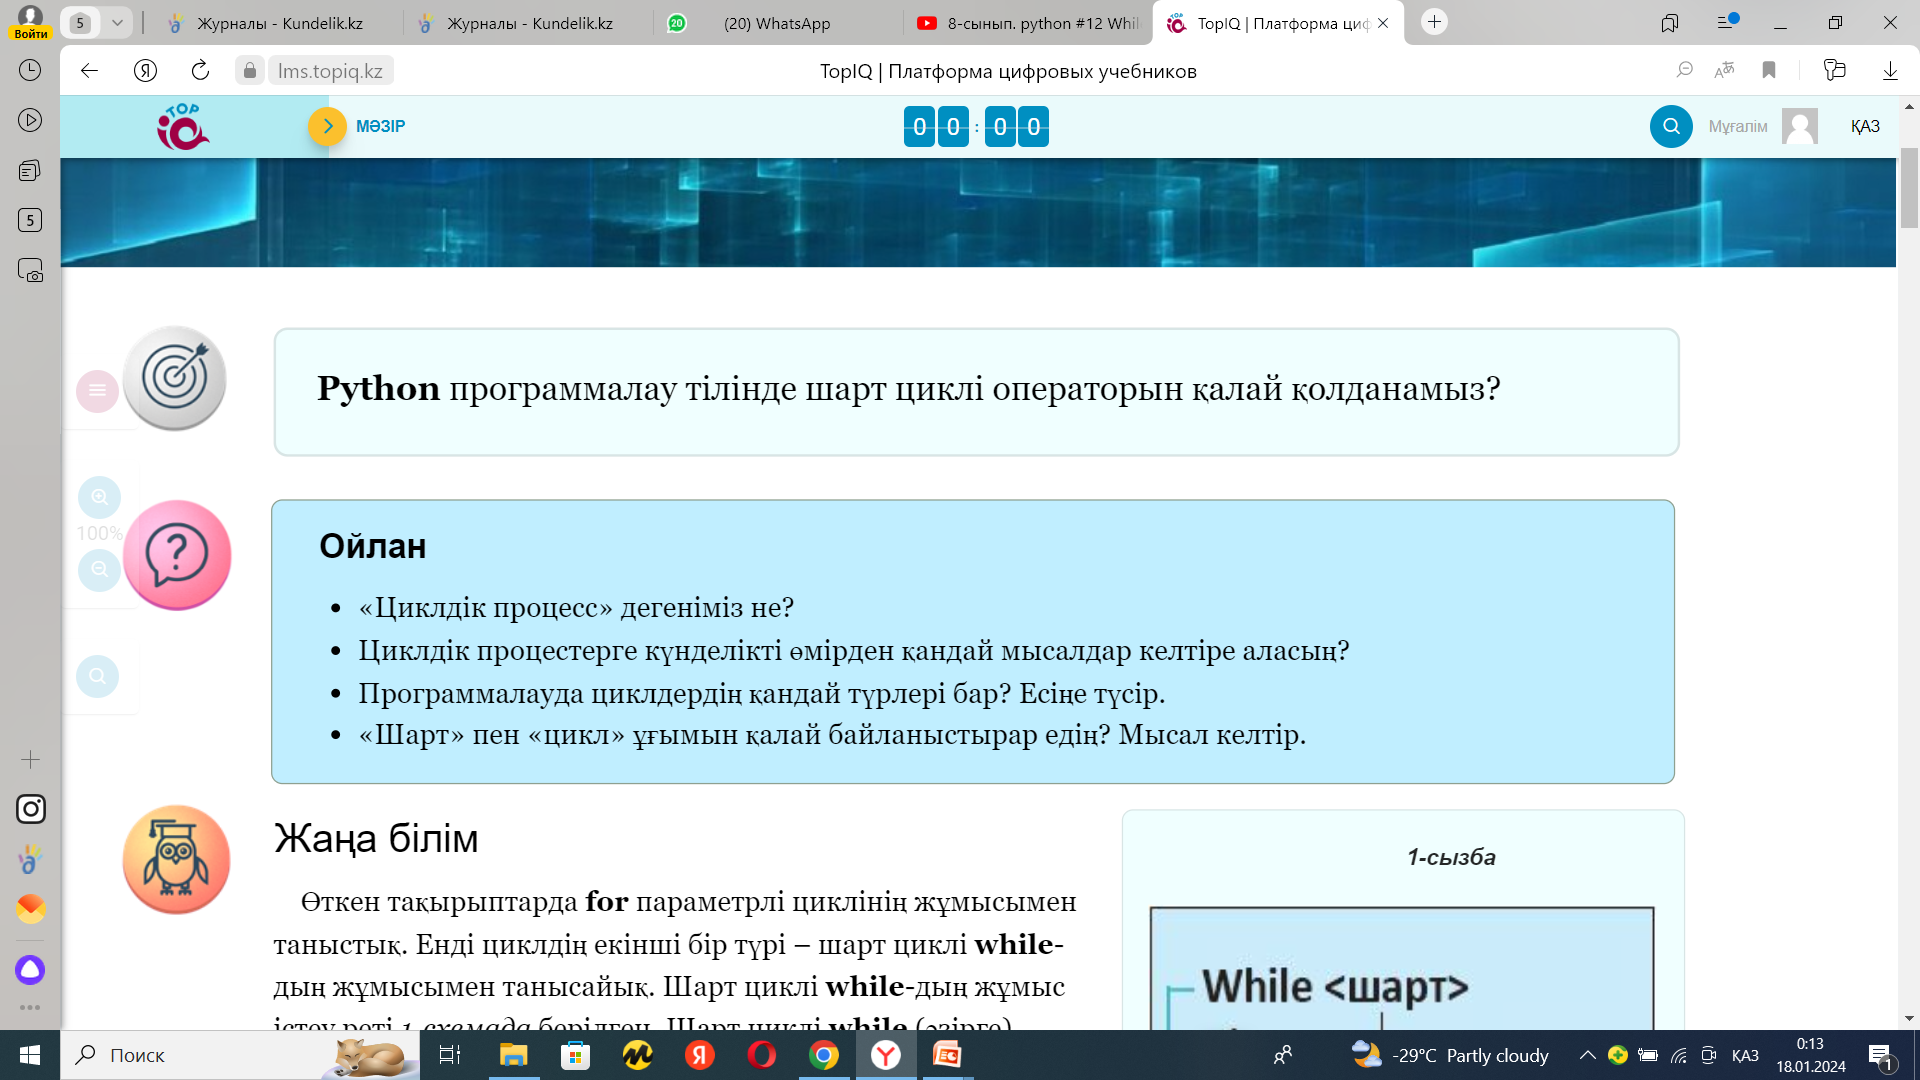Click the TopIQ logo
Viewport: 1920px width, 1080px height.
tap(182, 127)
